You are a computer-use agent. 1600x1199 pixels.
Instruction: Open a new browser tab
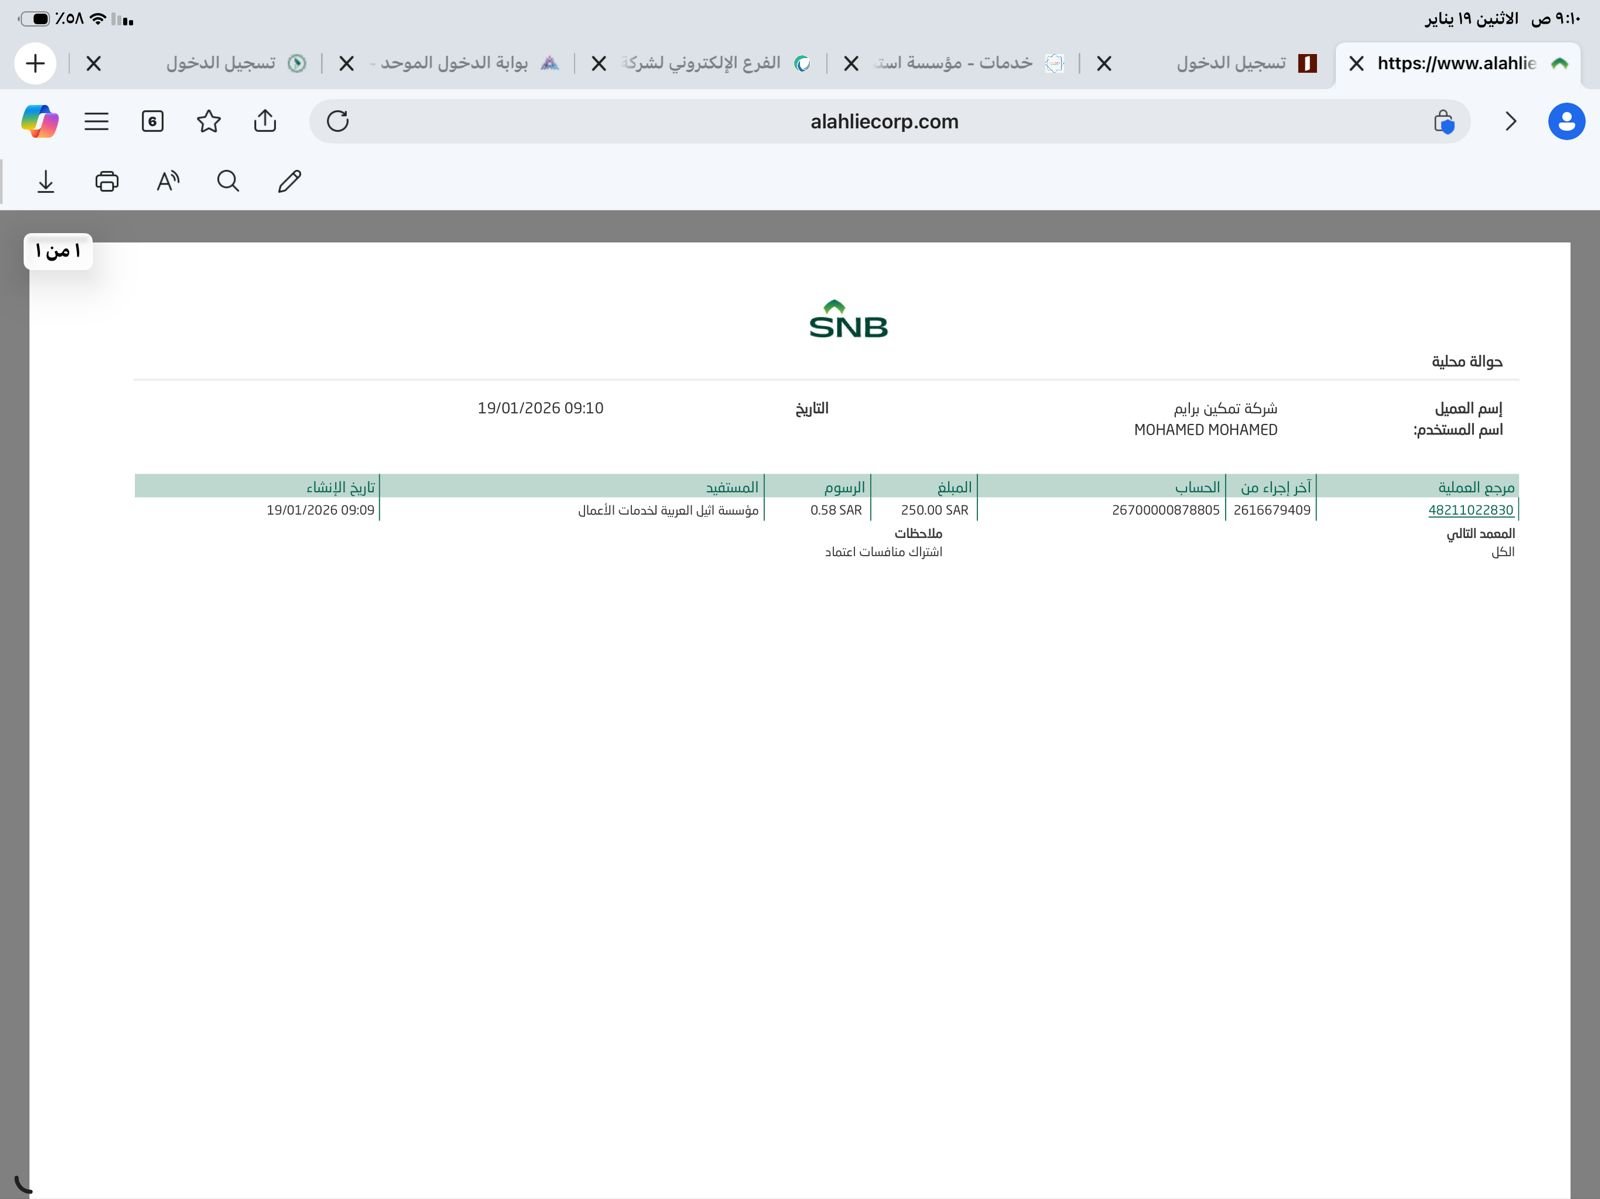(x=36, y=63)
